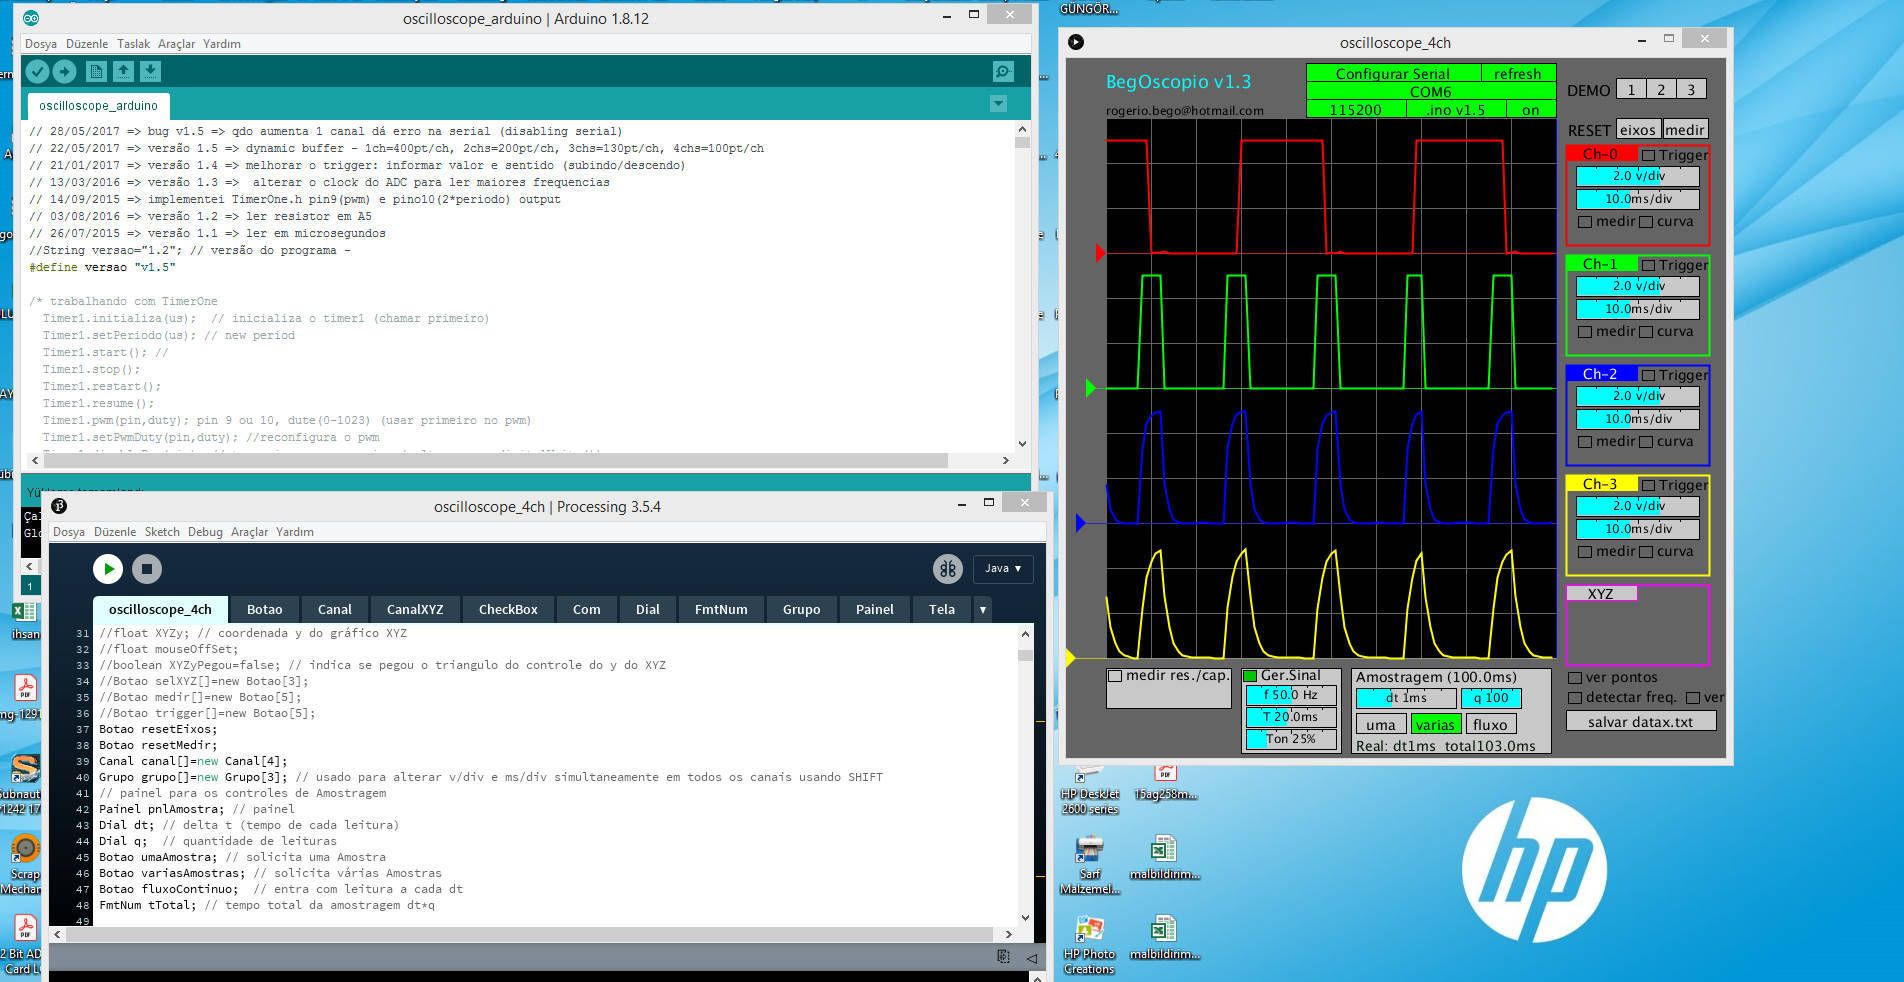The image size is (1904, 982).
Task: Open a sketch using the Arduino toolbar icon
Action: click(x=121, y=71)
